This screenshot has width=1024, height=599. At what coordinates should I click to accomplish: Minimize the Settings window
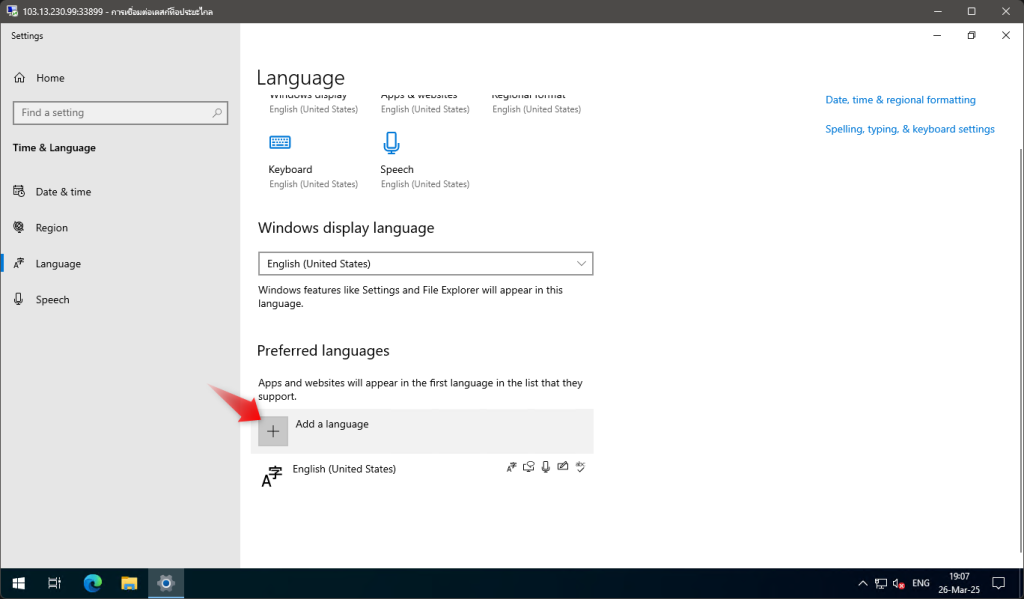pos(937,35)
